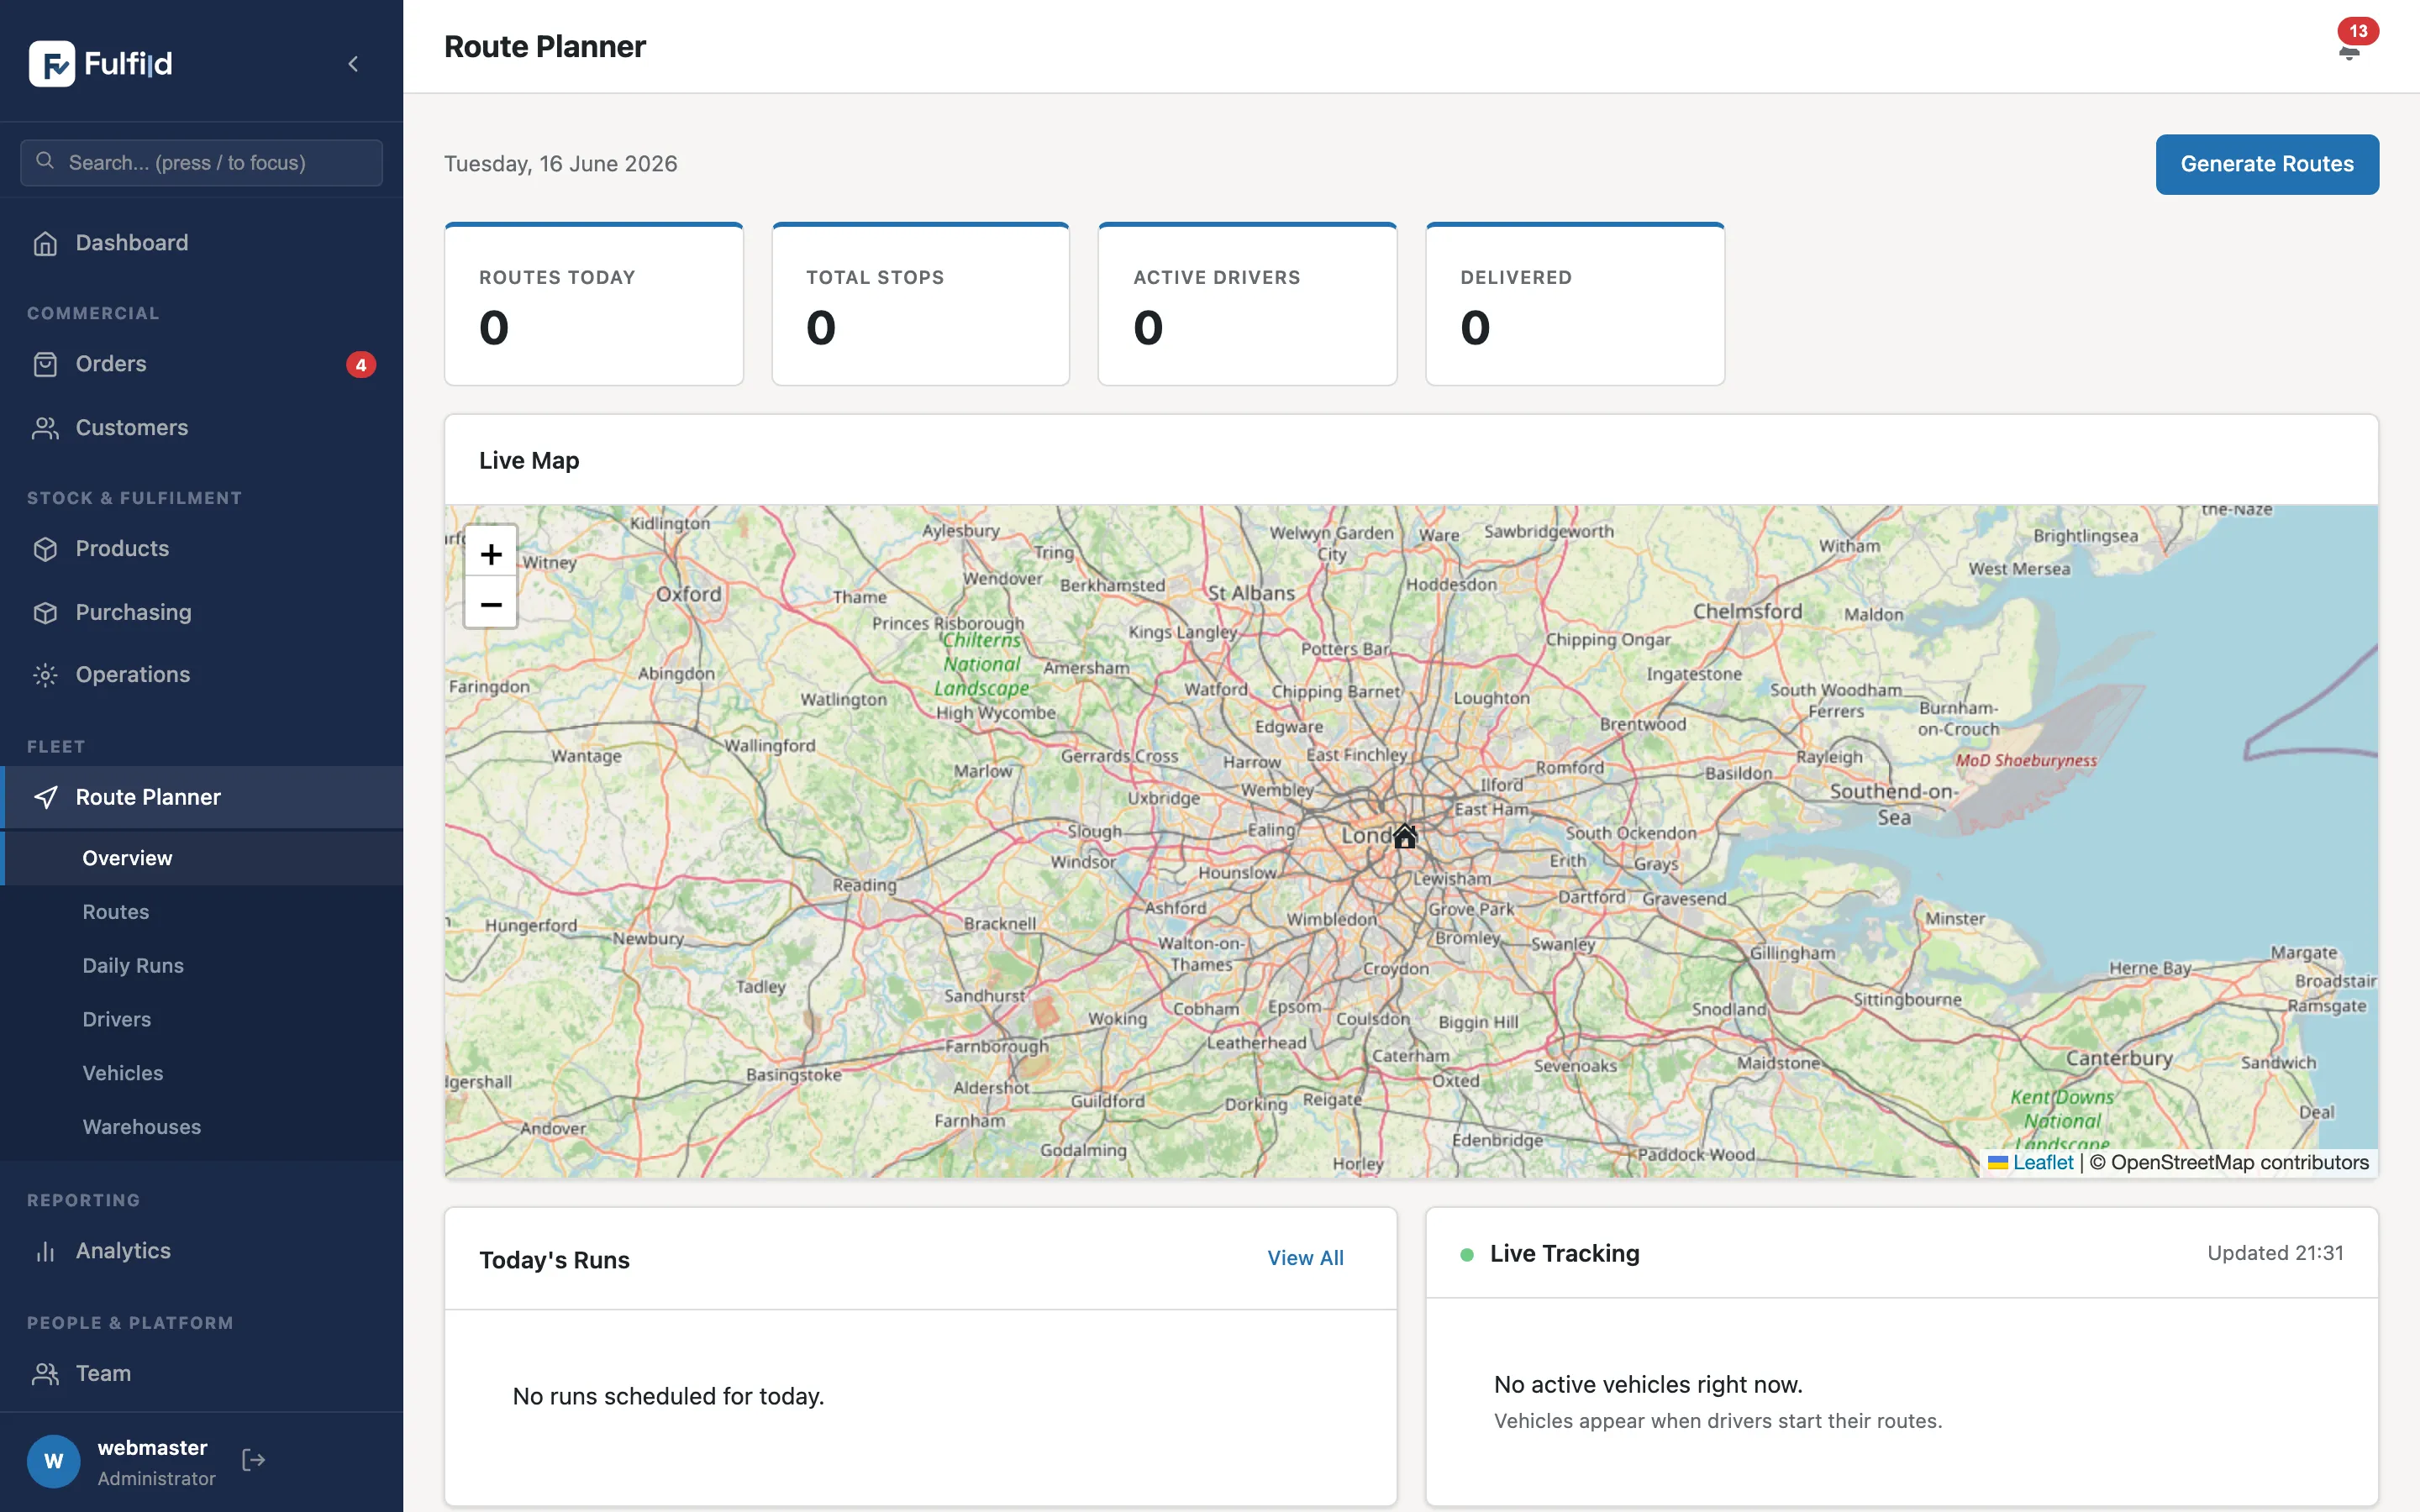This screenshot has height=1512, width=2420.
Task: Click the Fulfild logo icon
Action: point(51,64)
